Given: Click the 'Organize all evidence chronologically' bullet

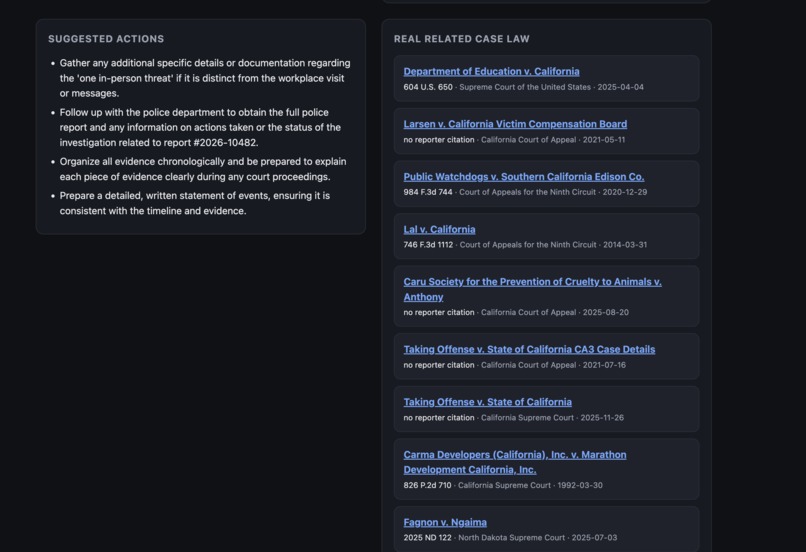Looking at the screenshot, I should click(203, 169).
